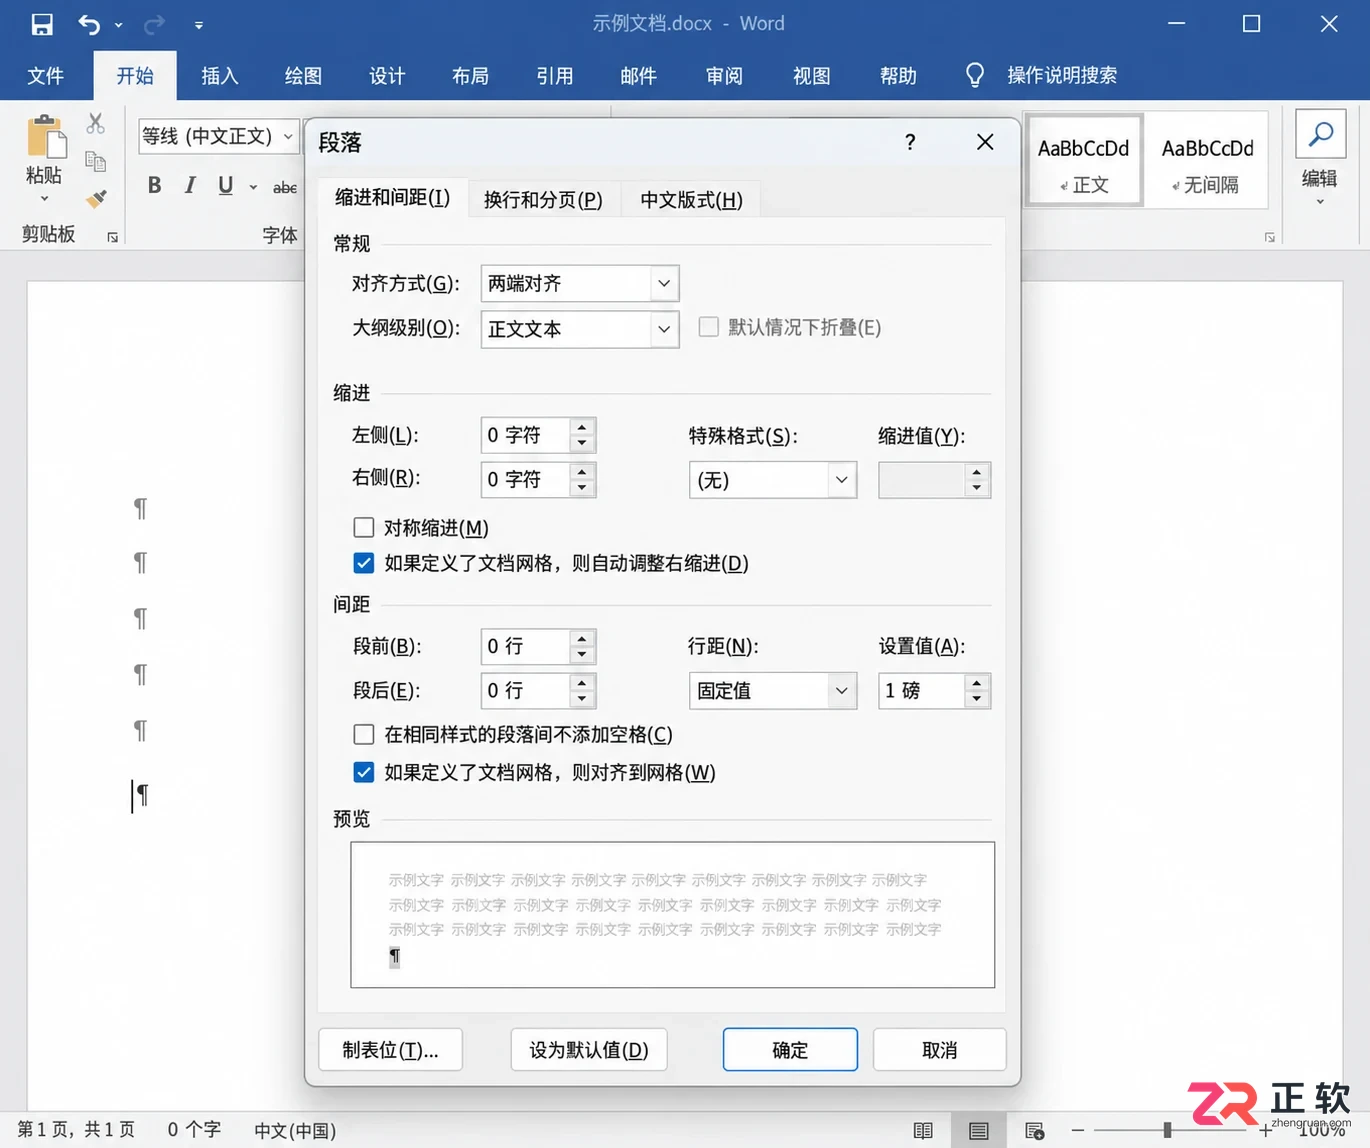Click the Paste clipboard icon
Screen dimensions: 1370x1148
[45, 137]
